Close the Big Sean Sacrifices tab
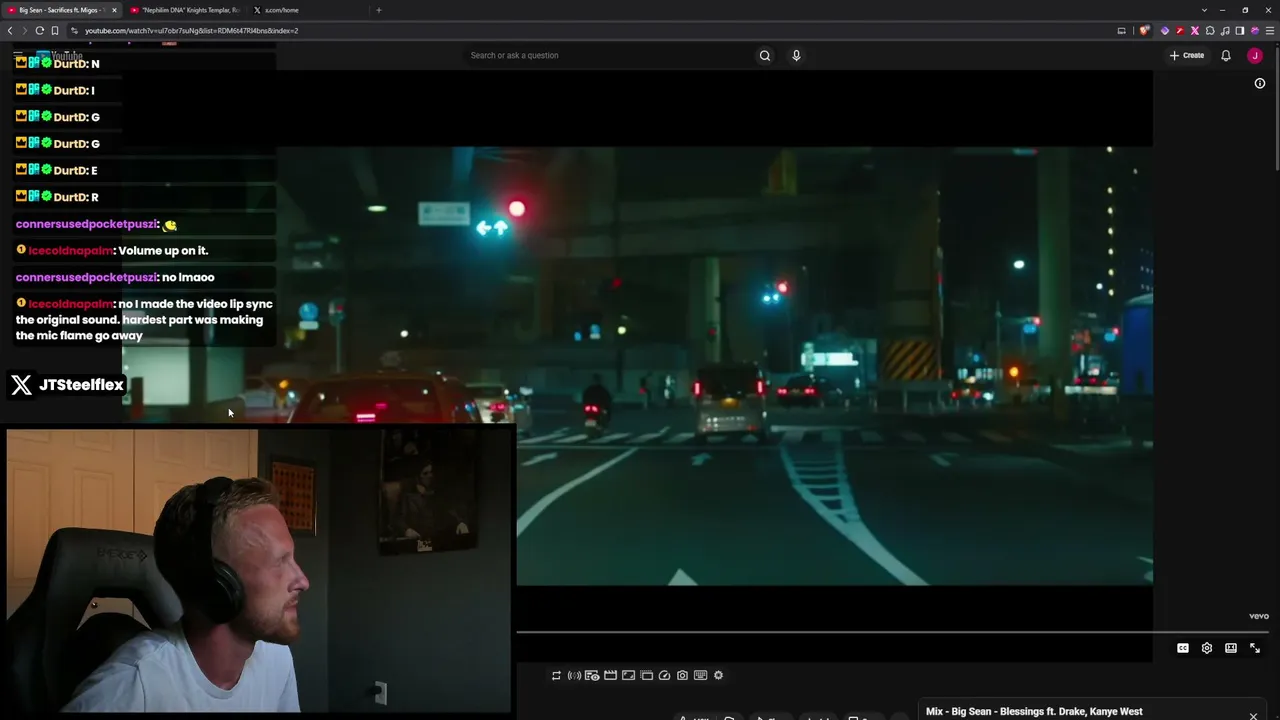This screenshot has width=1280, height=720. (114, 10)
